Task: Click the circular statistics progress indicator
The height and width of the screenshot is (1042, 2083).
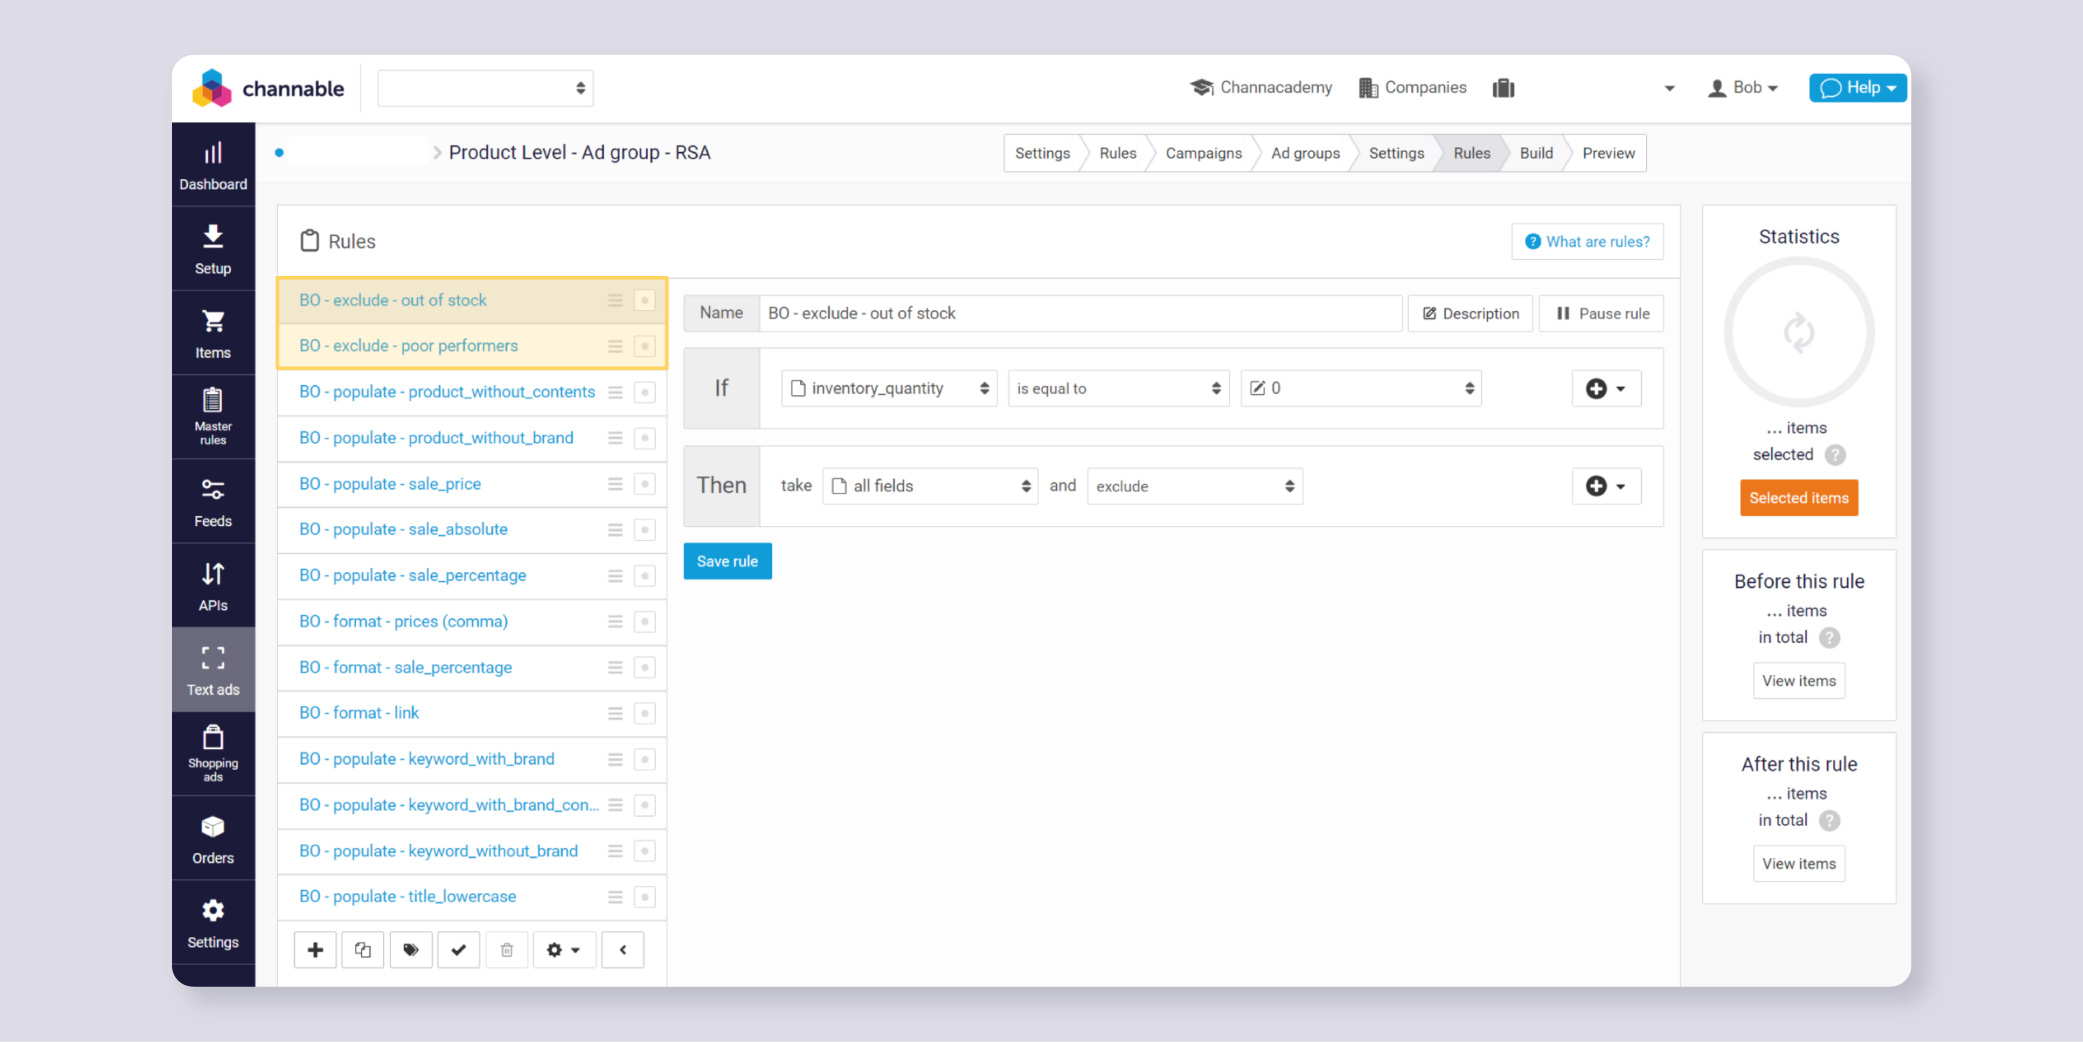Action: click(x=1798, y=333)
